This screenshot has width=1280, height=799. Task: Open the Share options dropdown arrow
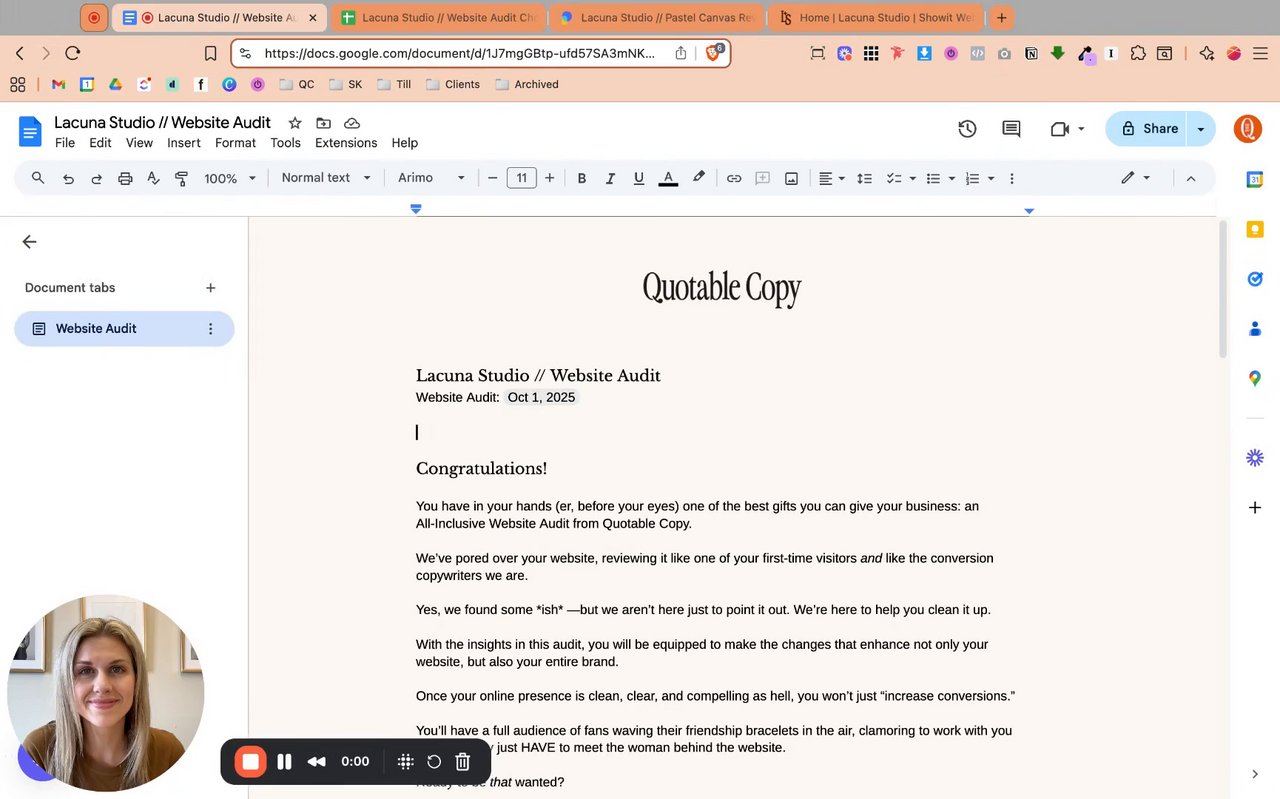click(1201, 128)
